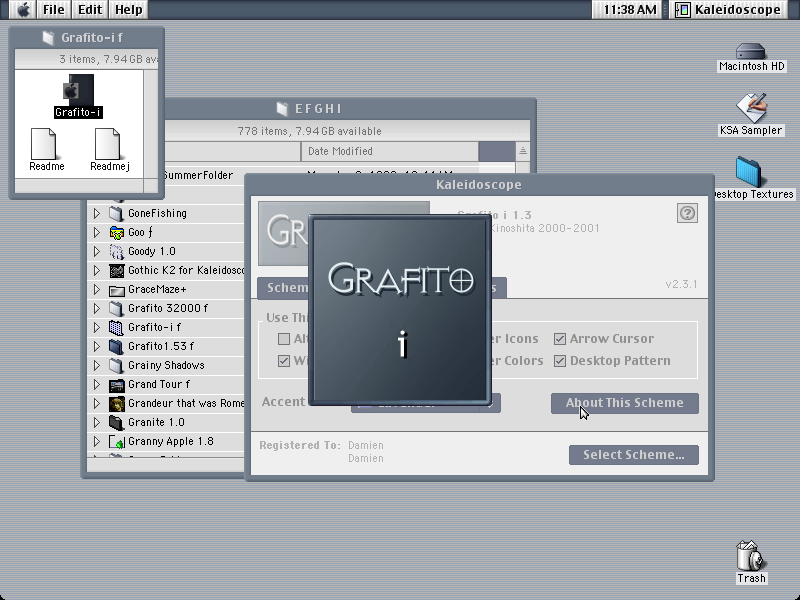
Task: Select the Trash icon on the desktop
Action: [749, 555]
